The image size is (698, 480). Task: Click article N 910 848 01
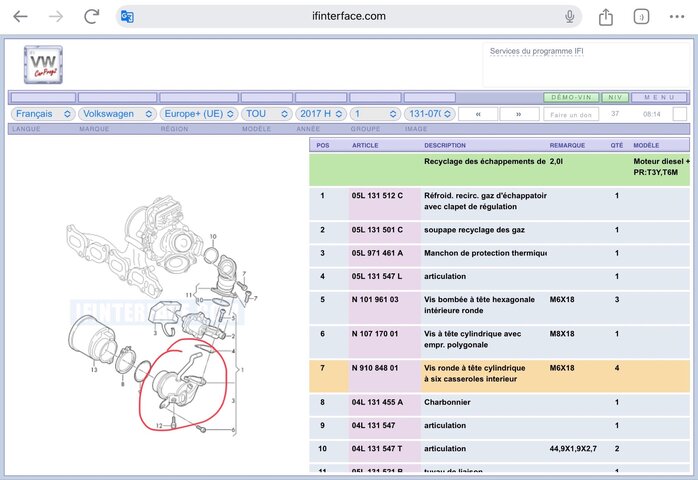coord(375,368)
